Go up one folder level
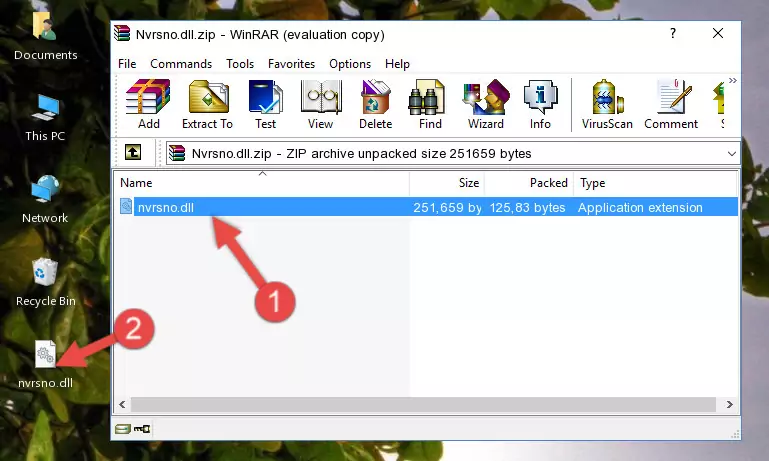 point(133,153)
